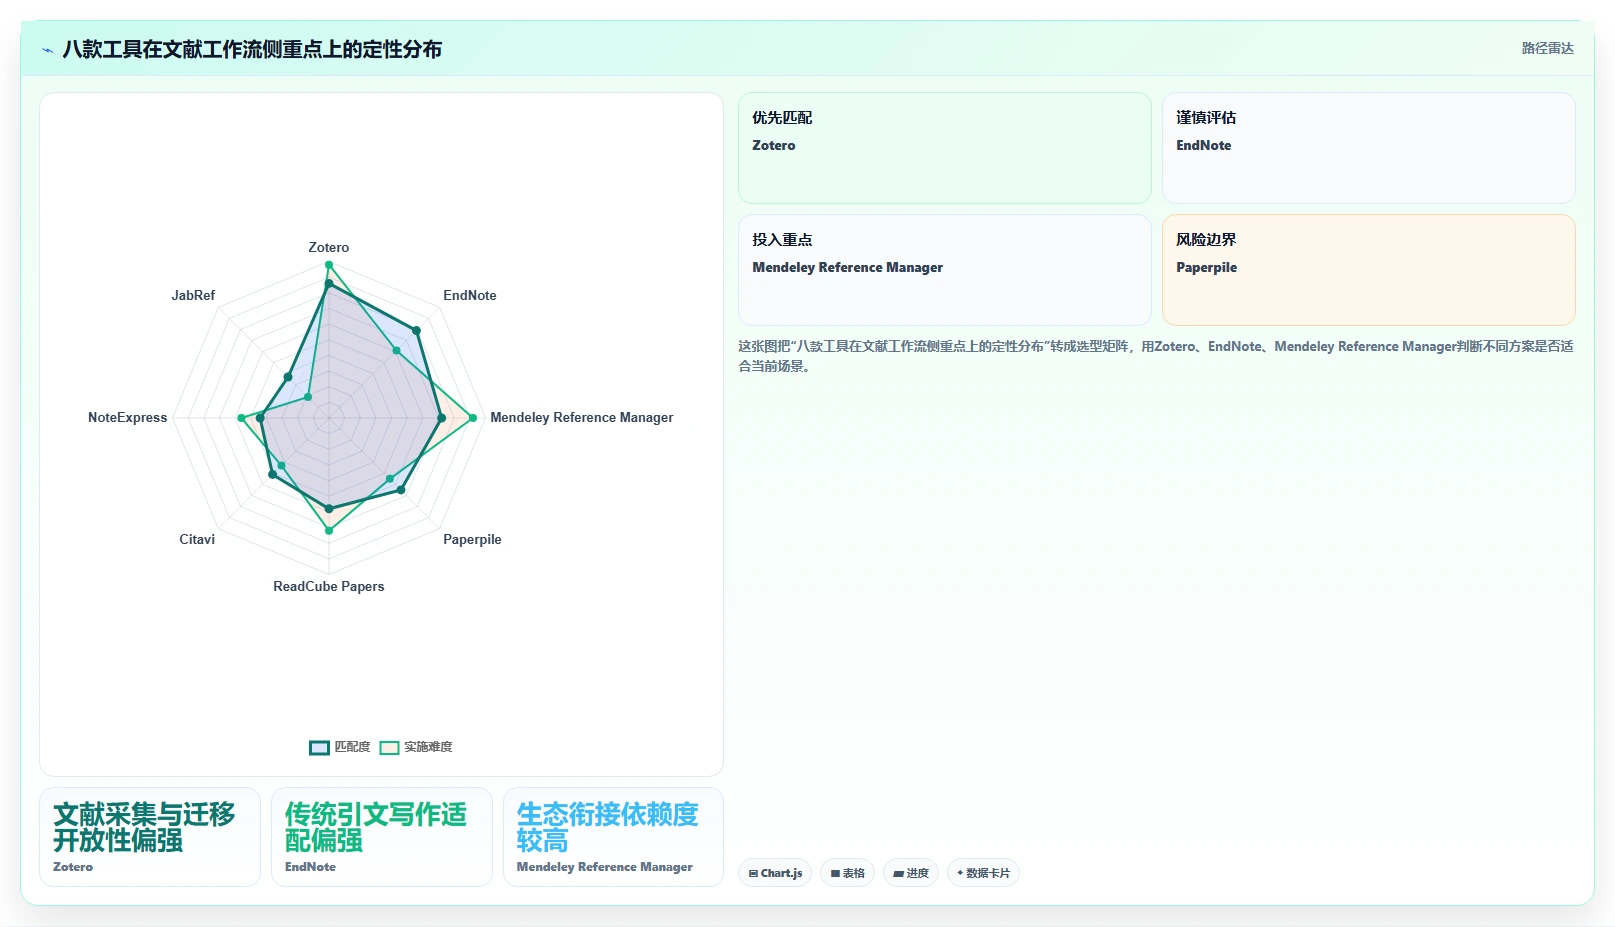Open the 谨慎评估 EndNote card

pyautogui.click(x=1369, y=148)
